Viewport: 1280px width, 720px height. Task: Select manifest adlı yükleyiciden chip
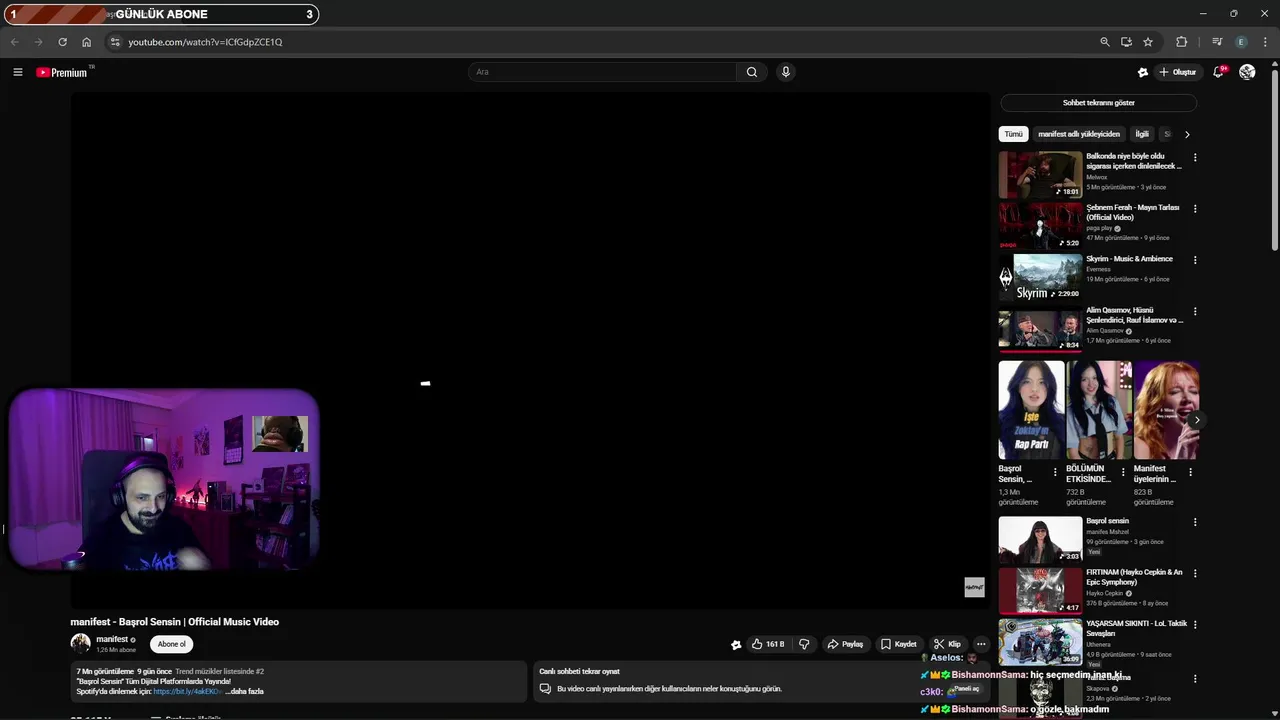click(x=1079, y=134)
